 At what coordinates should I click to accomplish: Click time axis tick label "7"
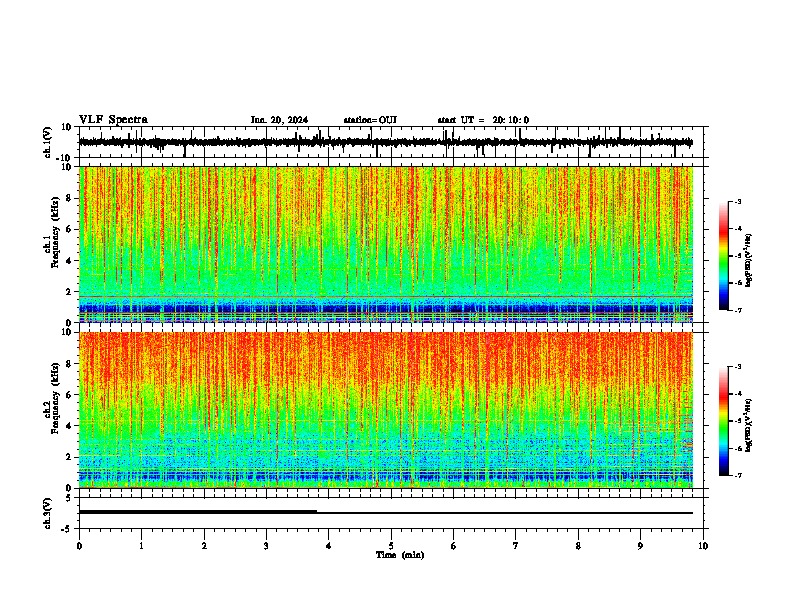[516, 546]
